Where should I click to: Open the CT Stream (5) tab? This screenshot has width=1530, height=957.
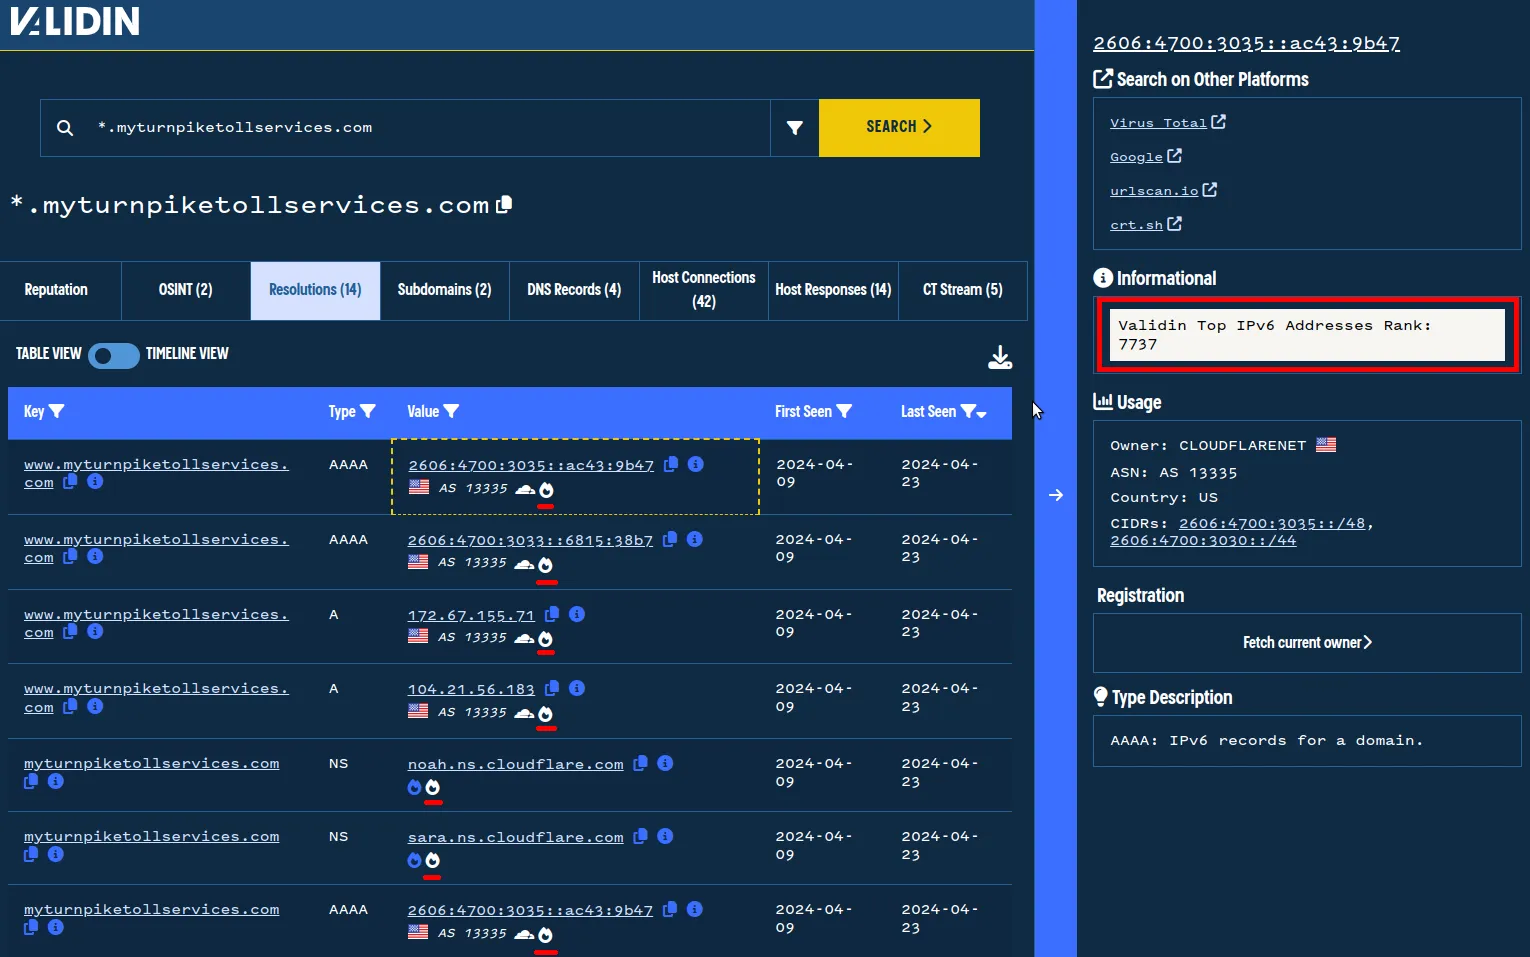pos(962,290)
